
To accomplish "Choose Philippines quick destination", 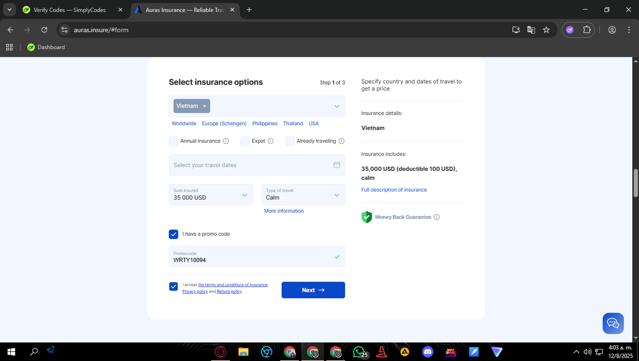I will pyautogui.click(x=264, y=123).
